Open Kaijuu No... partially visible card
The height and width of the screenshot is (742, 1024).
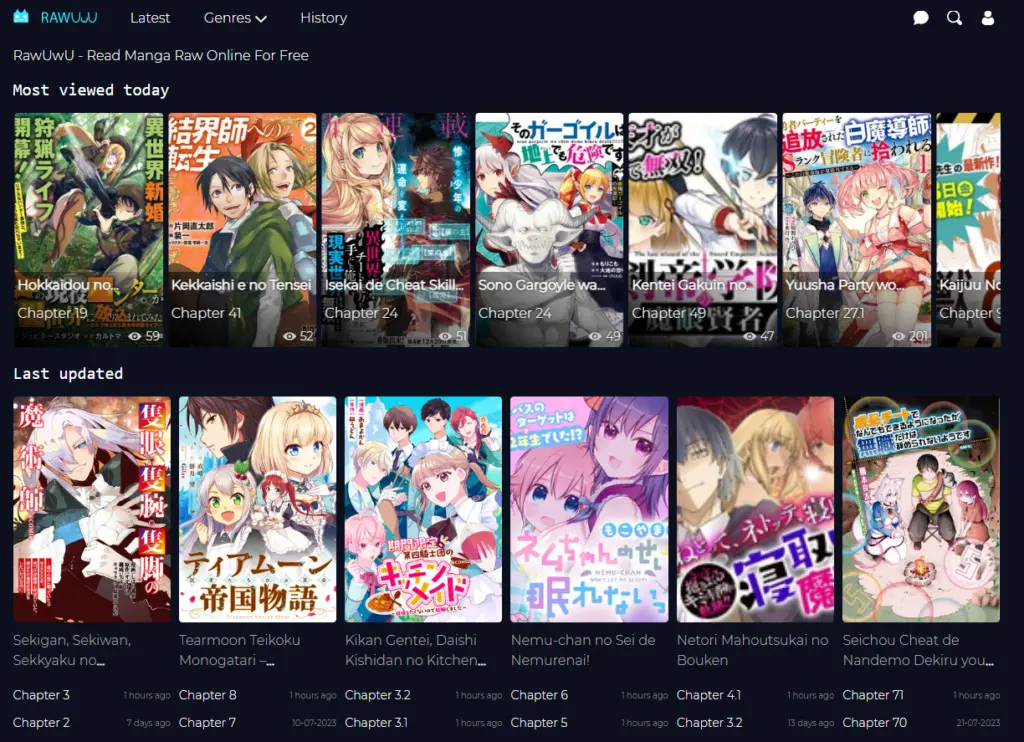(968, 229)
